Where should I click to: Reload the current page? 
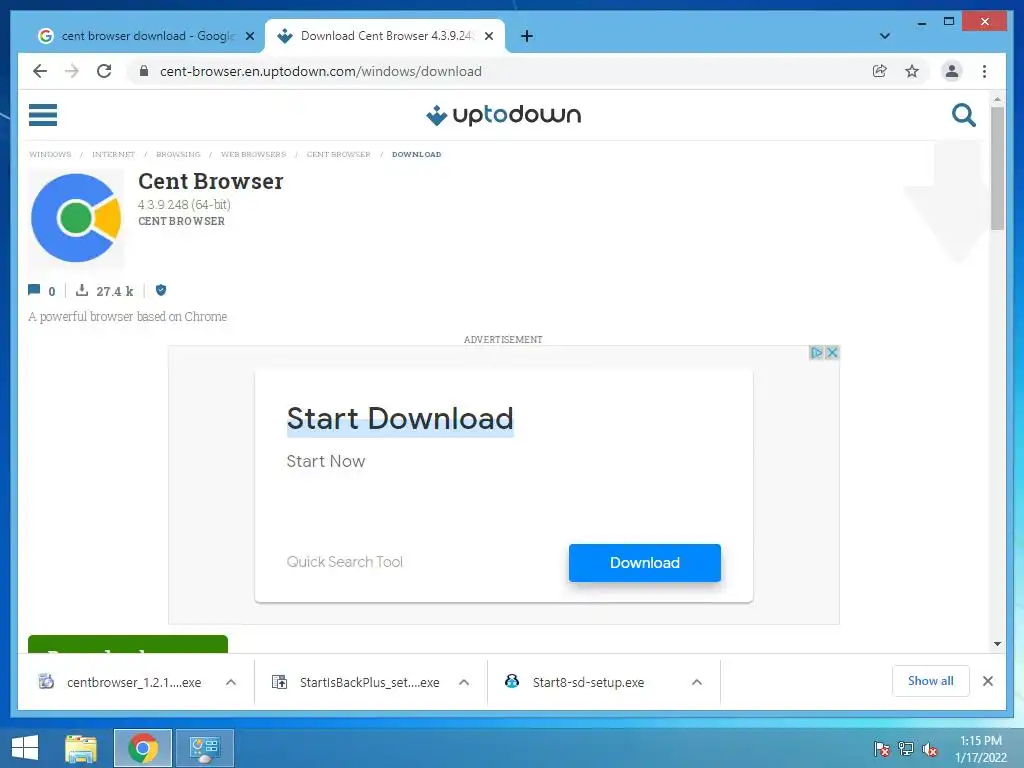(x=104, y=71)
